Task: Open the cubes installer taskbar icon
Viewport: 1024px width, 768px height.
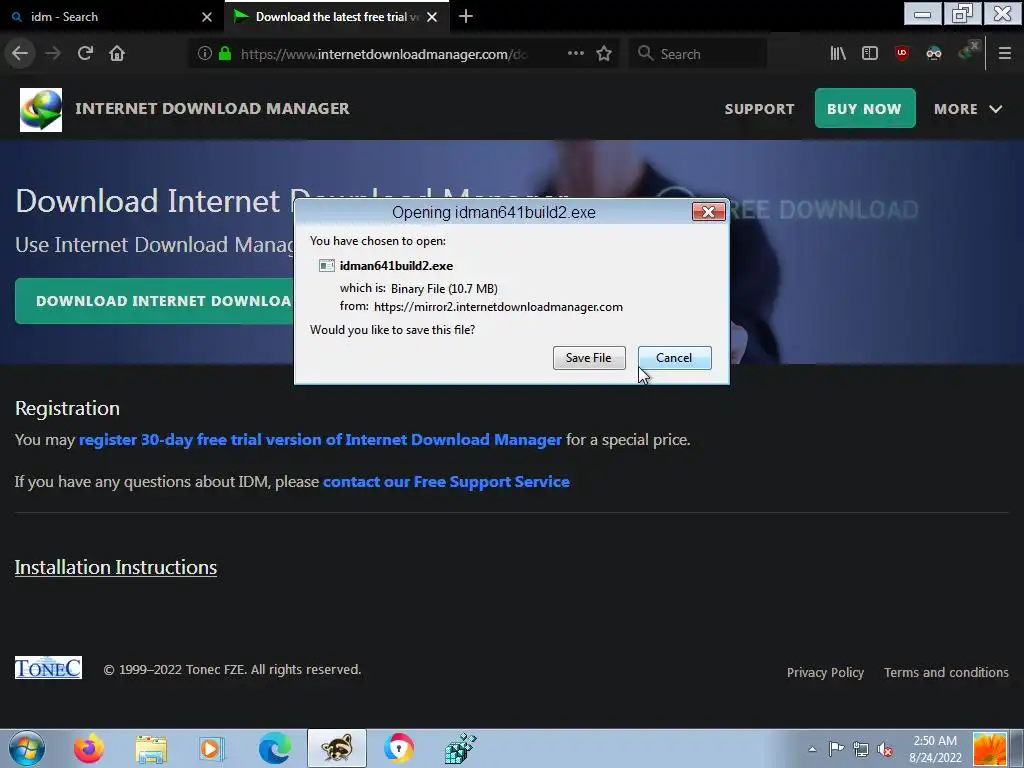Action: click(x=460, y=748)
